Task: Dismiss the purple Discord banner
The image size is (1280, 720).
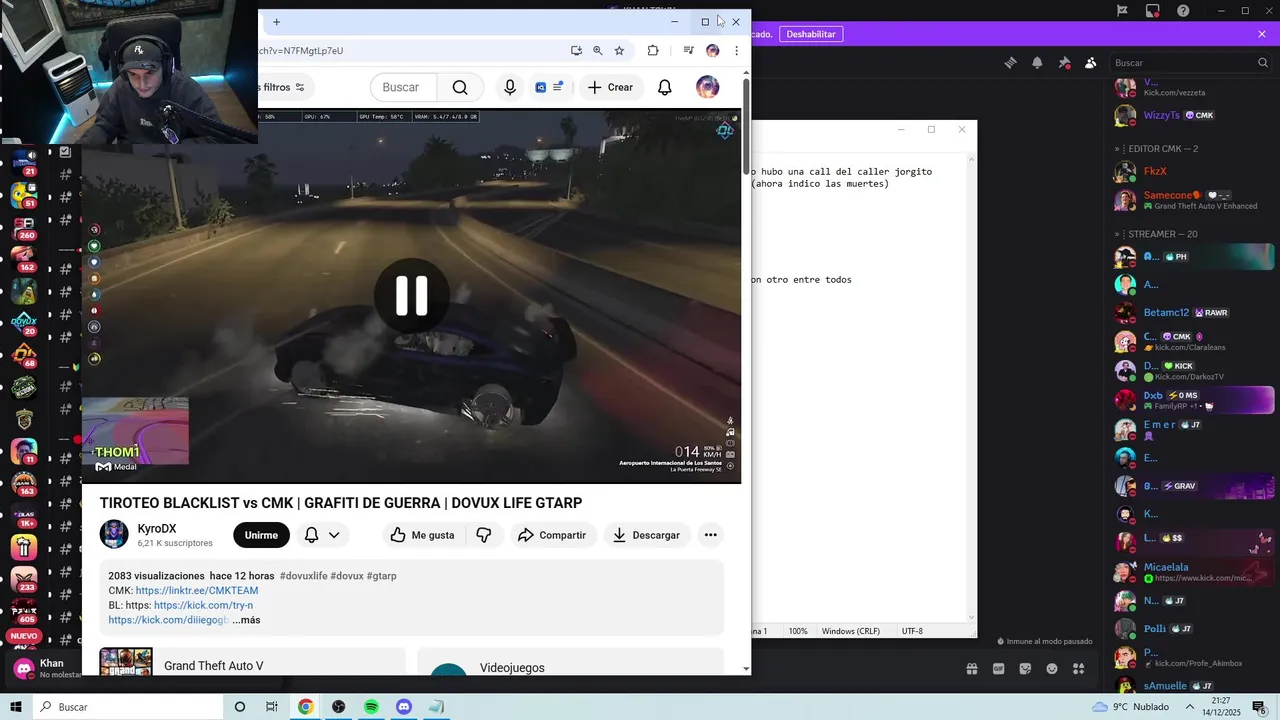Action: click(1262, 34)
